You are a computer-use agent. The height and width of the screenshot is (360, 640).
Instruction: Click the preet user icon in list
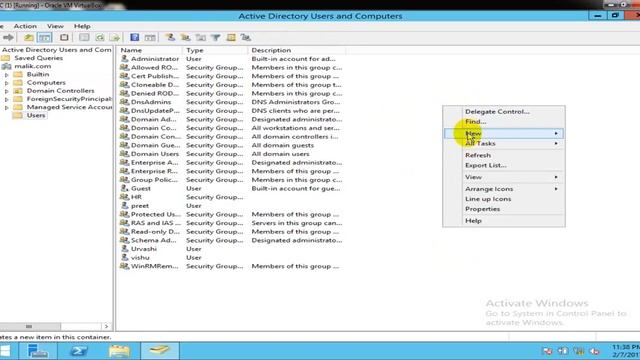(x=124, y=205)
